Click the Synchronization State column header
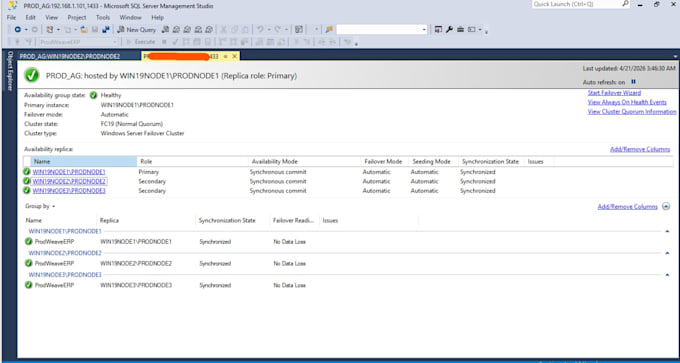 coord(490,161)
